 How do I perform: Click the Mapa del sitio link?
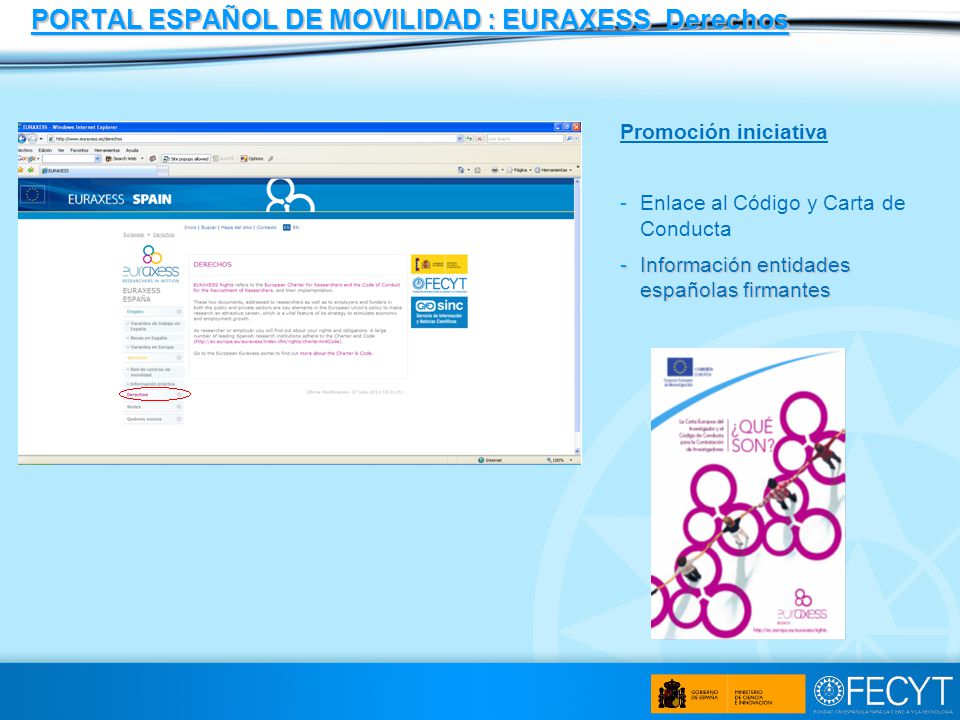coord(236,227)
